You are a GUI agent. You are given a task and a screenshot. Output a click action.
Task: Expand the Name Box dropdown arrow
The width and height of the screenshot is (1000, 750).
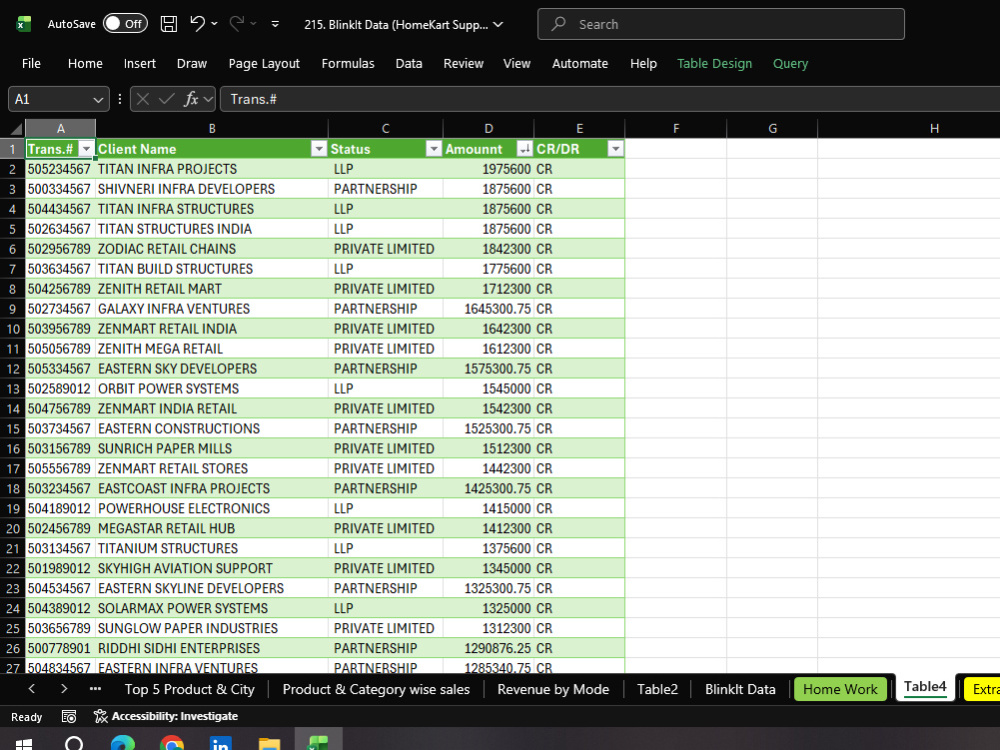point(98,100)
